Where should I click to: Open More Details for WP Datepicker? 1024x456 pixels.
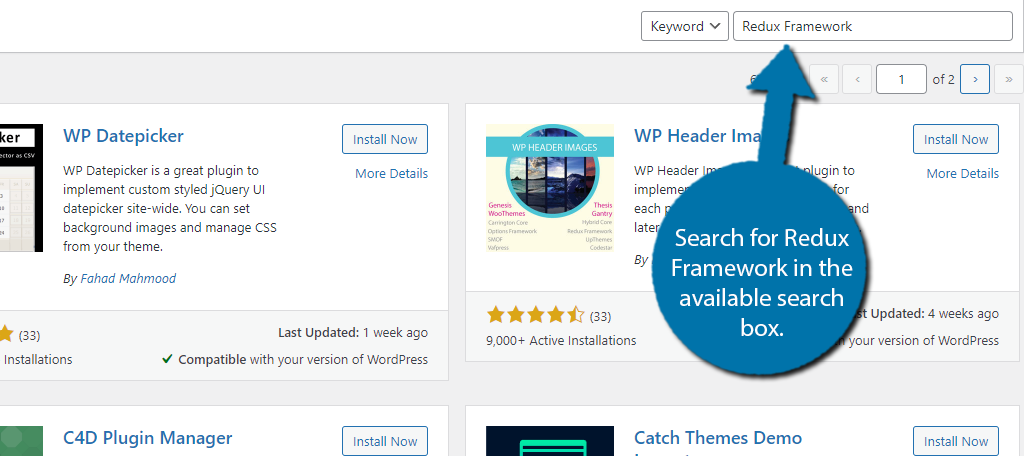[391, 173]
